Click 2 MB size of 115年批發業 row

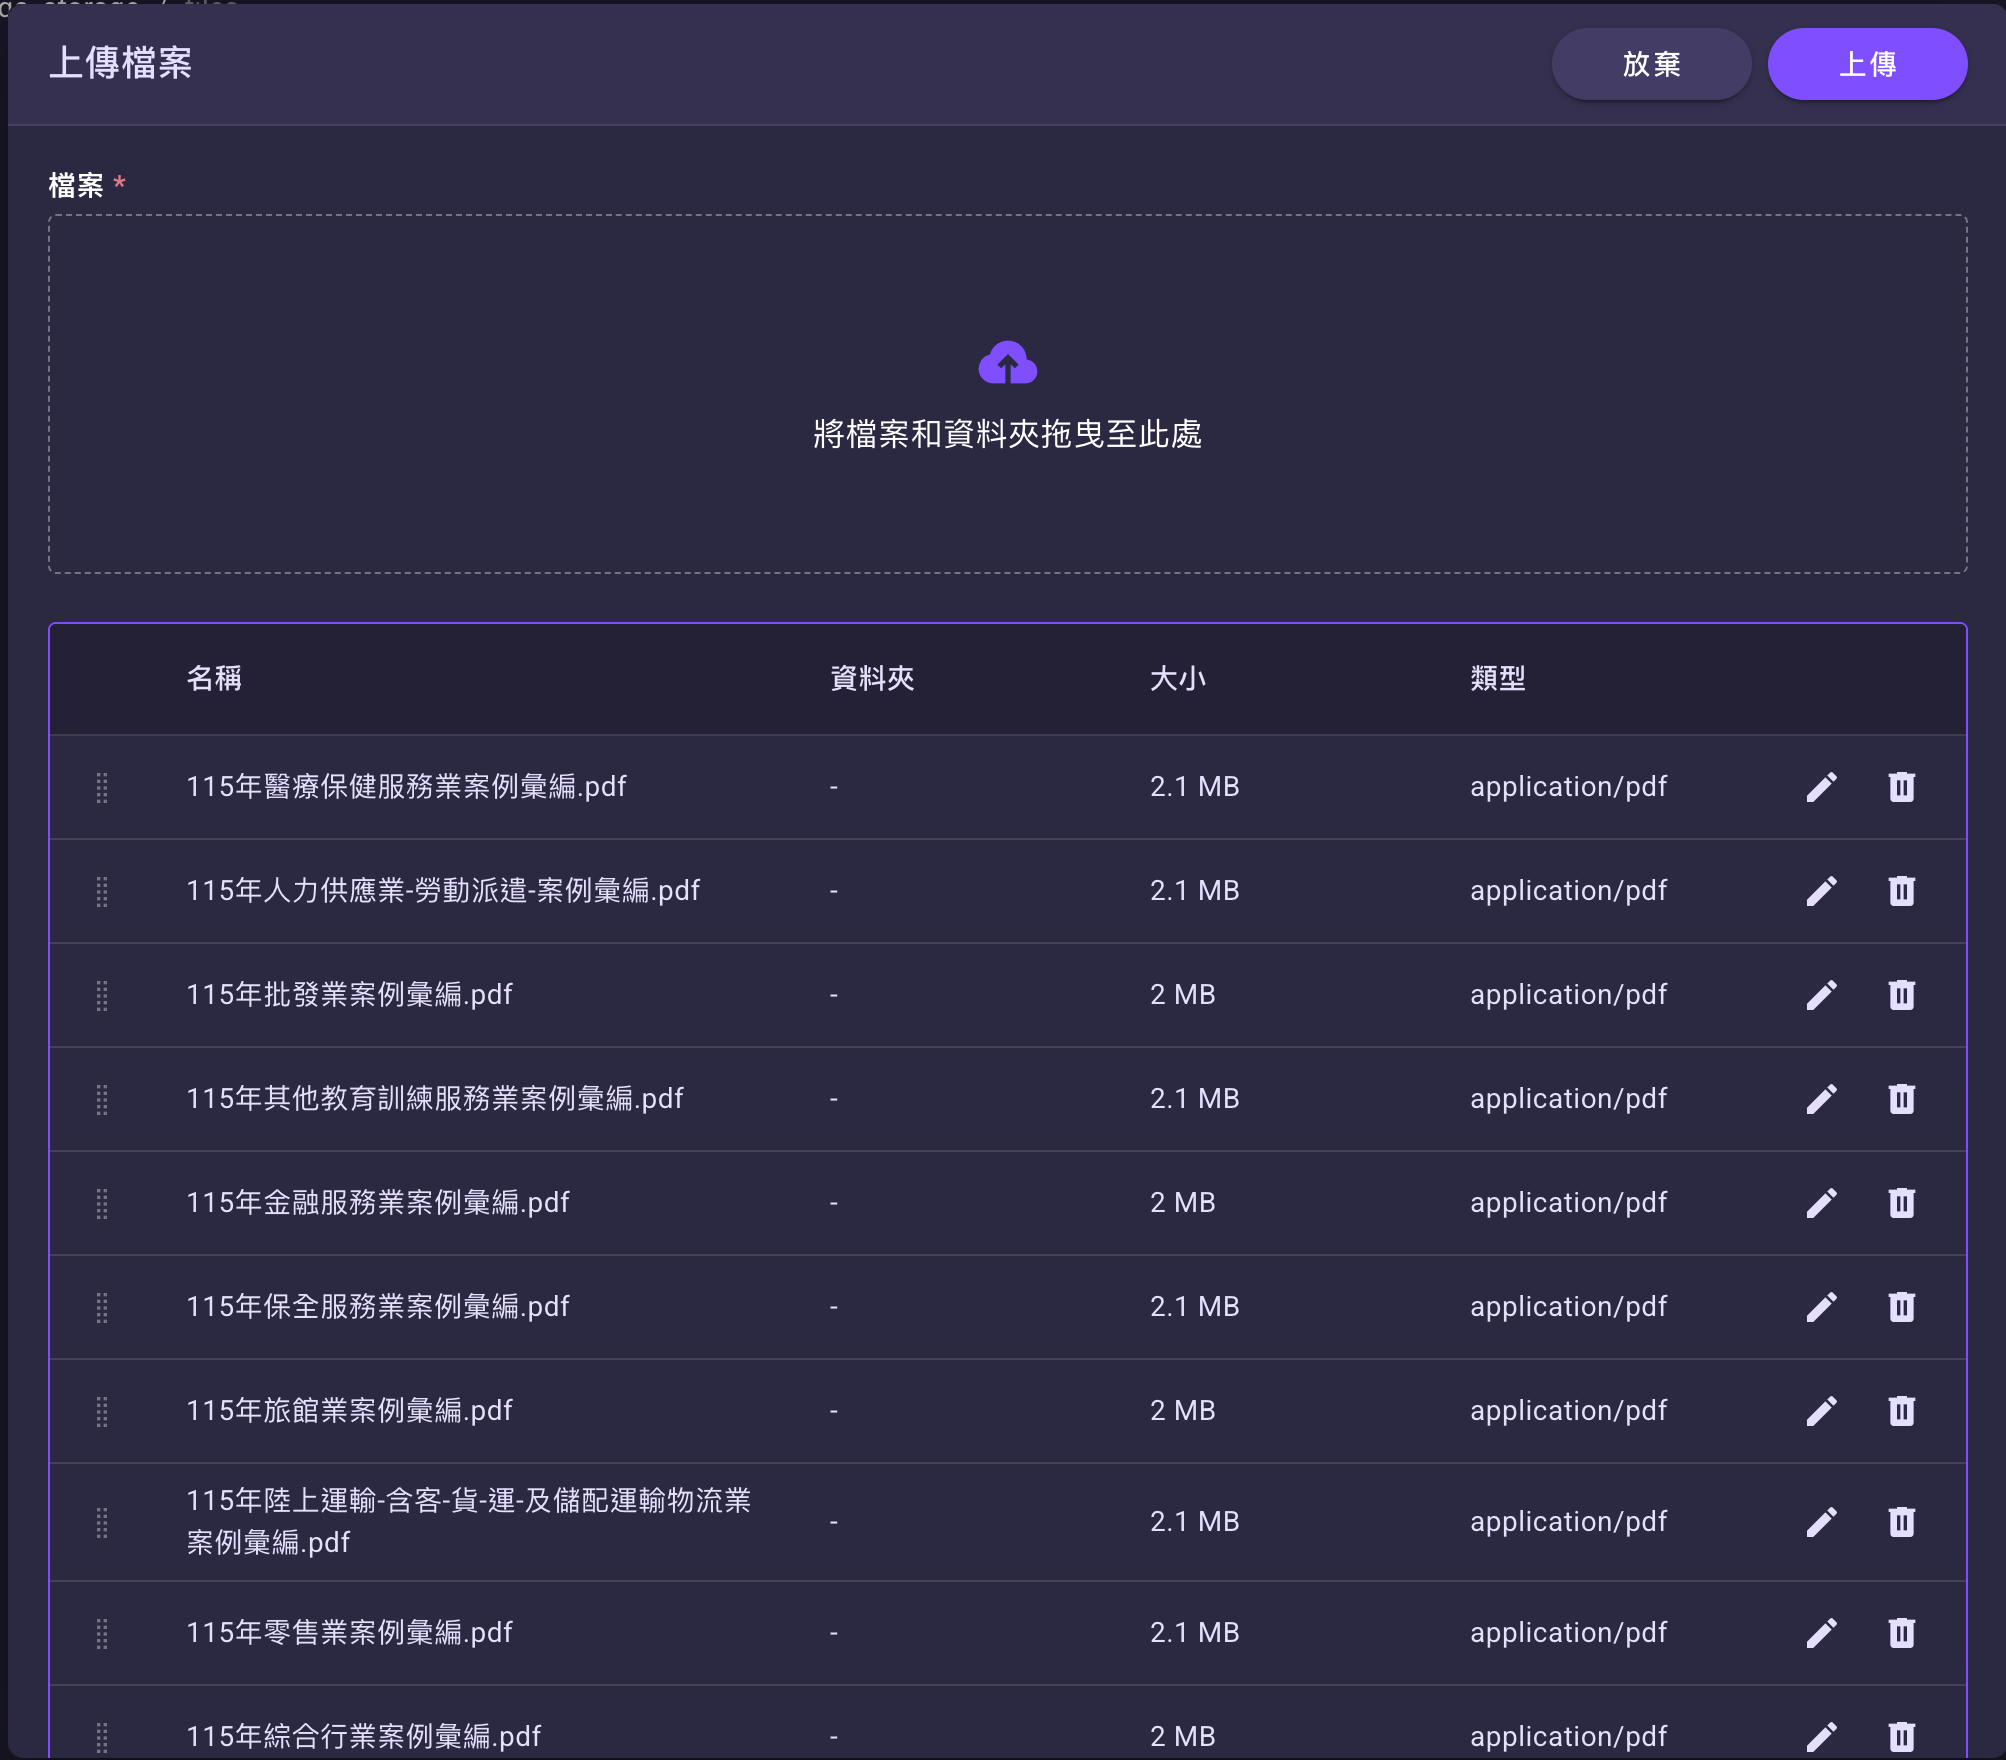coord(1182,995)
